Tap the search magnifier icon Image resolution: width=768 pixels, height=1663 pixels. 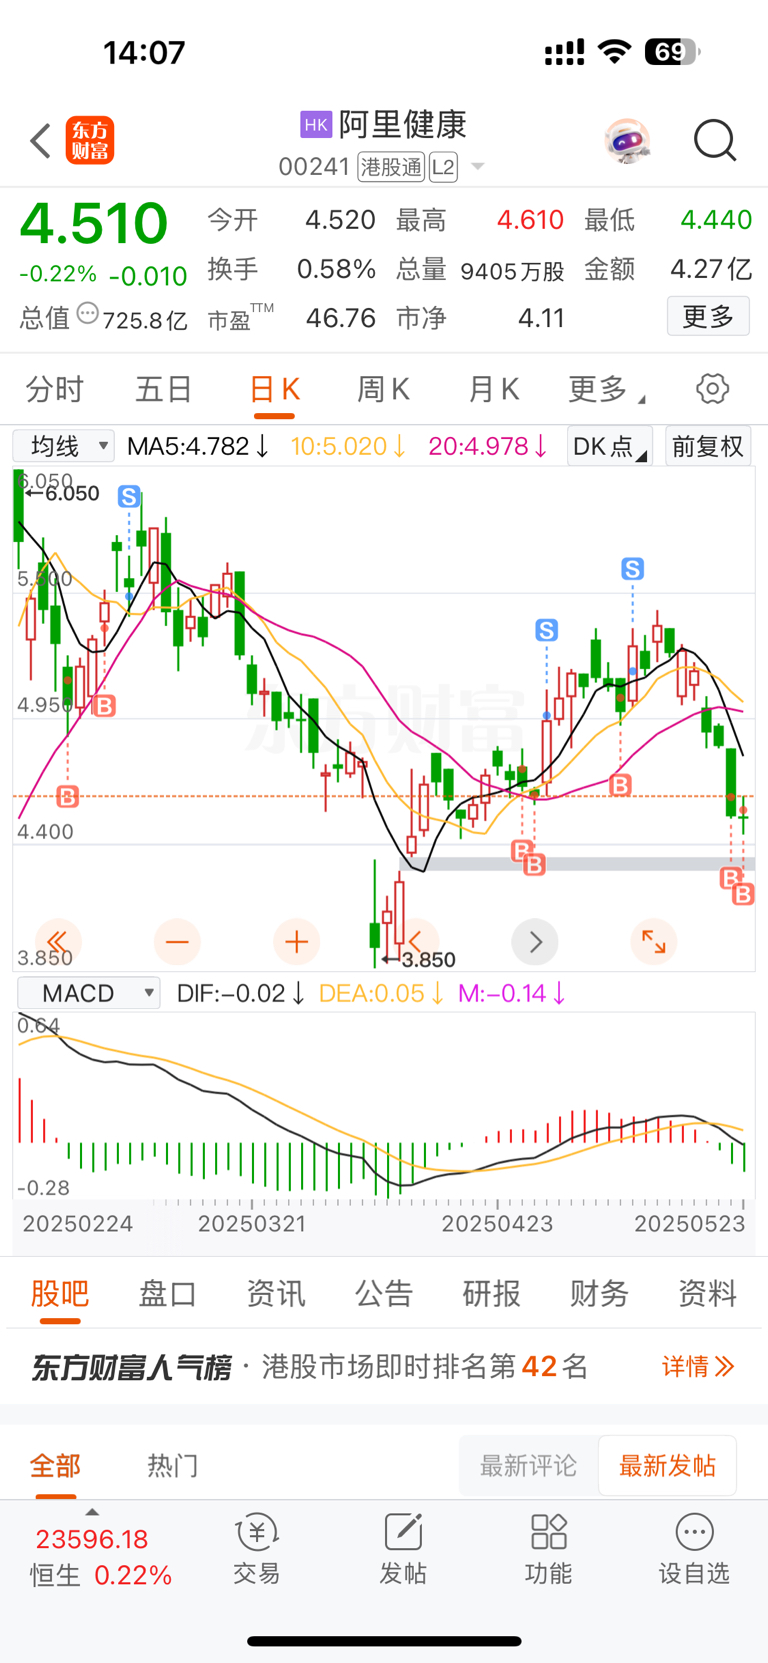click(715, 140)
